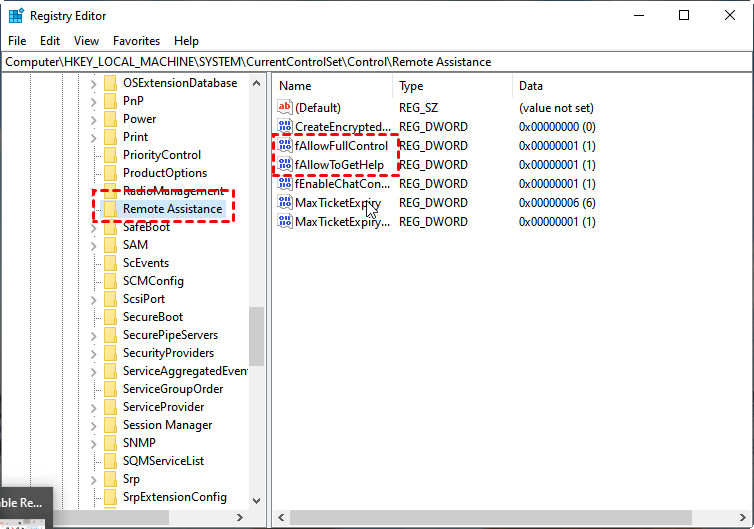754x529 pixels.
Task: Click the SecureBoot folder icon
Action: 111,317
